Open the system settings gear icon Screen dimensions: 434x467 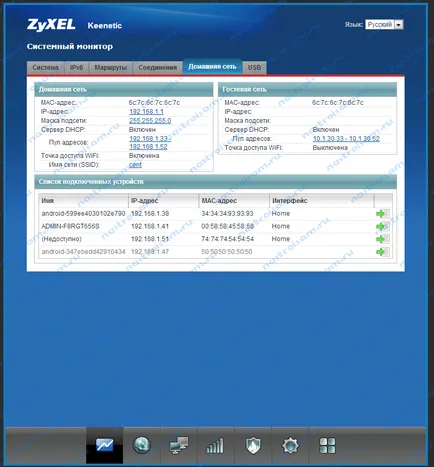pos(290,445)
